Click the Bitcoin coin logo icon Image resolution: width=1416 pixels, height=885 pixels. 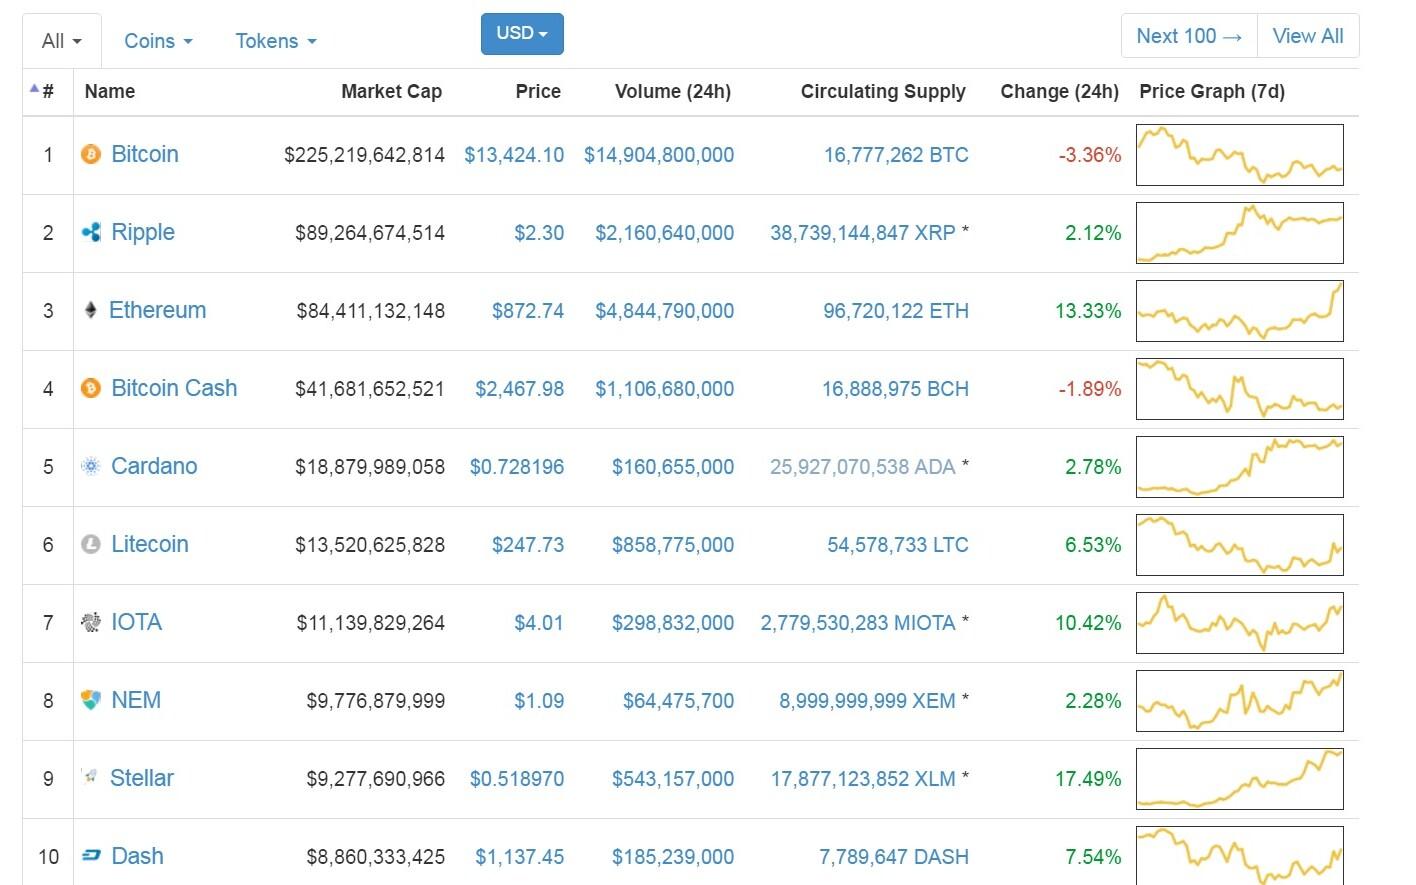[x=91, y=154]
